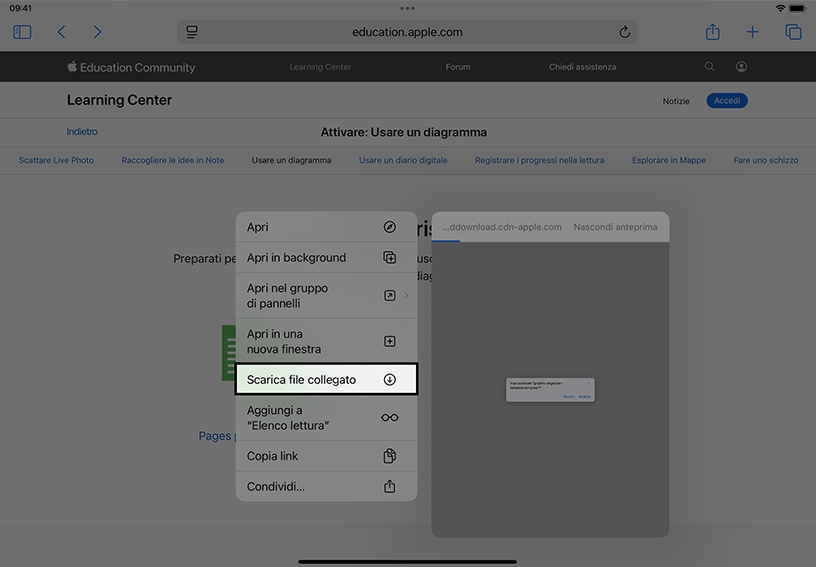Select Apri from the context menu
The image size is (816, 567).
[326, 227]
